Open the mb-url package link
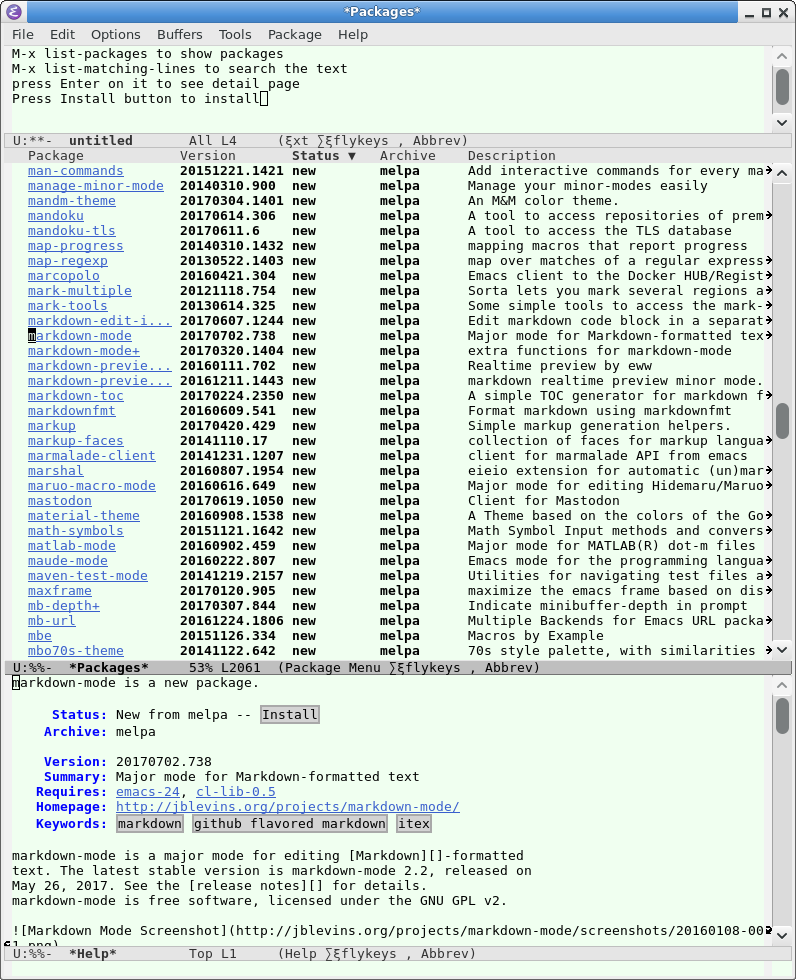 pyautogui.click(x=52, y=621)
